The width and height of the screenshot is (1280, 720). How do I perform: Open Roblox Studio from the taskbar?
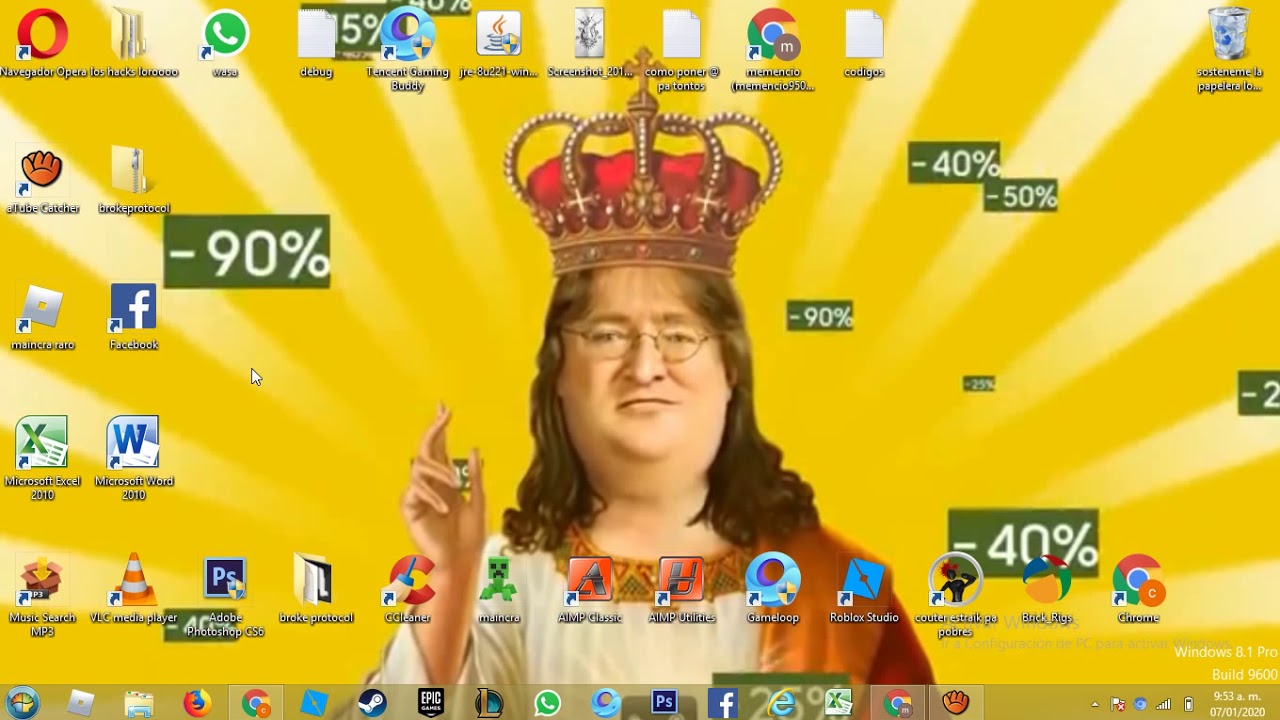[314, 704]
